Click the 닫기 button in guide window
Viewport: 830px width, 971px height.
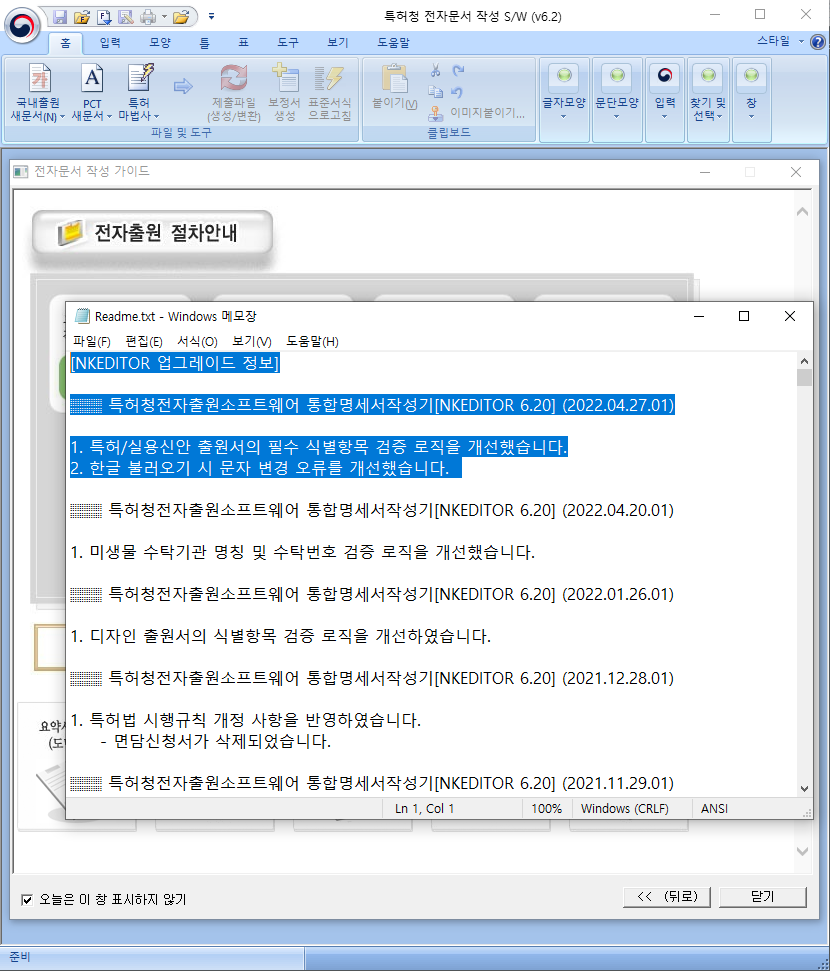[762, 897]
